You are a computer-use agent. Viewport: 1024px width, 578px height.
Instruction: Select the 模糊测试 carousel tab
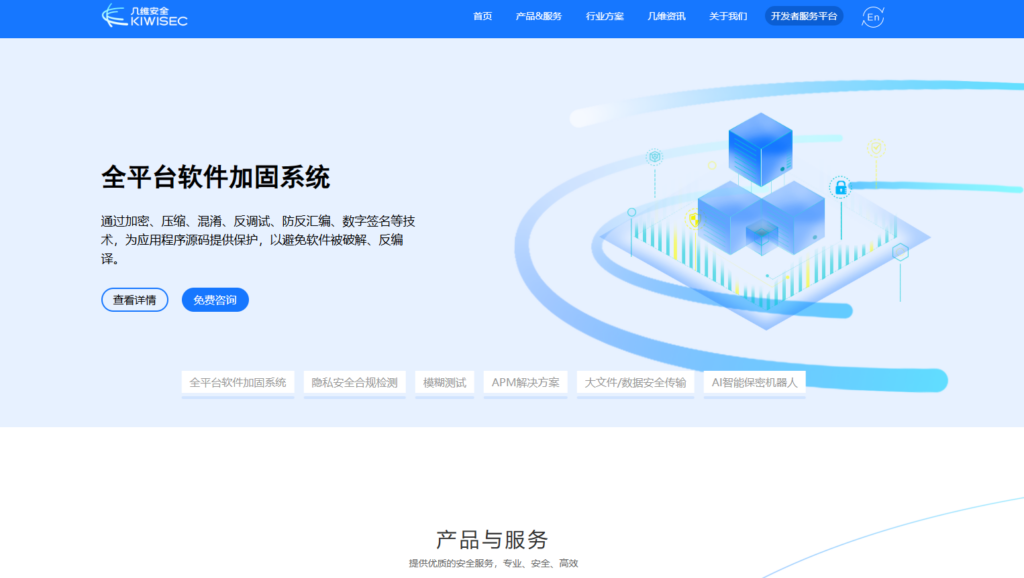click(x=443, y=382)
